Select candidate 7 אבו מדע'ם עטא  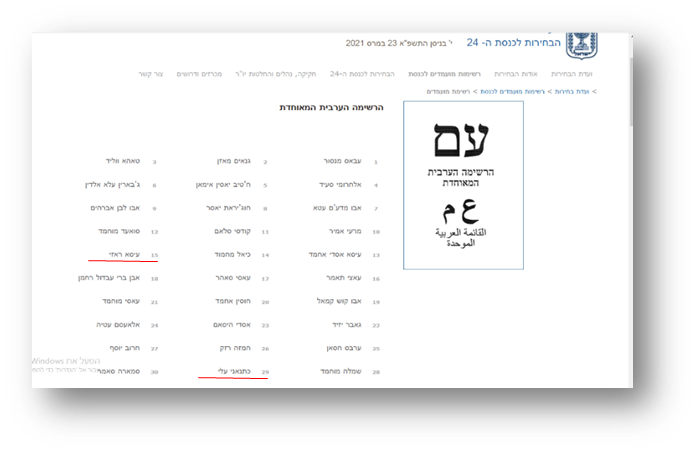pyautogui.click(x=337, y=208)
